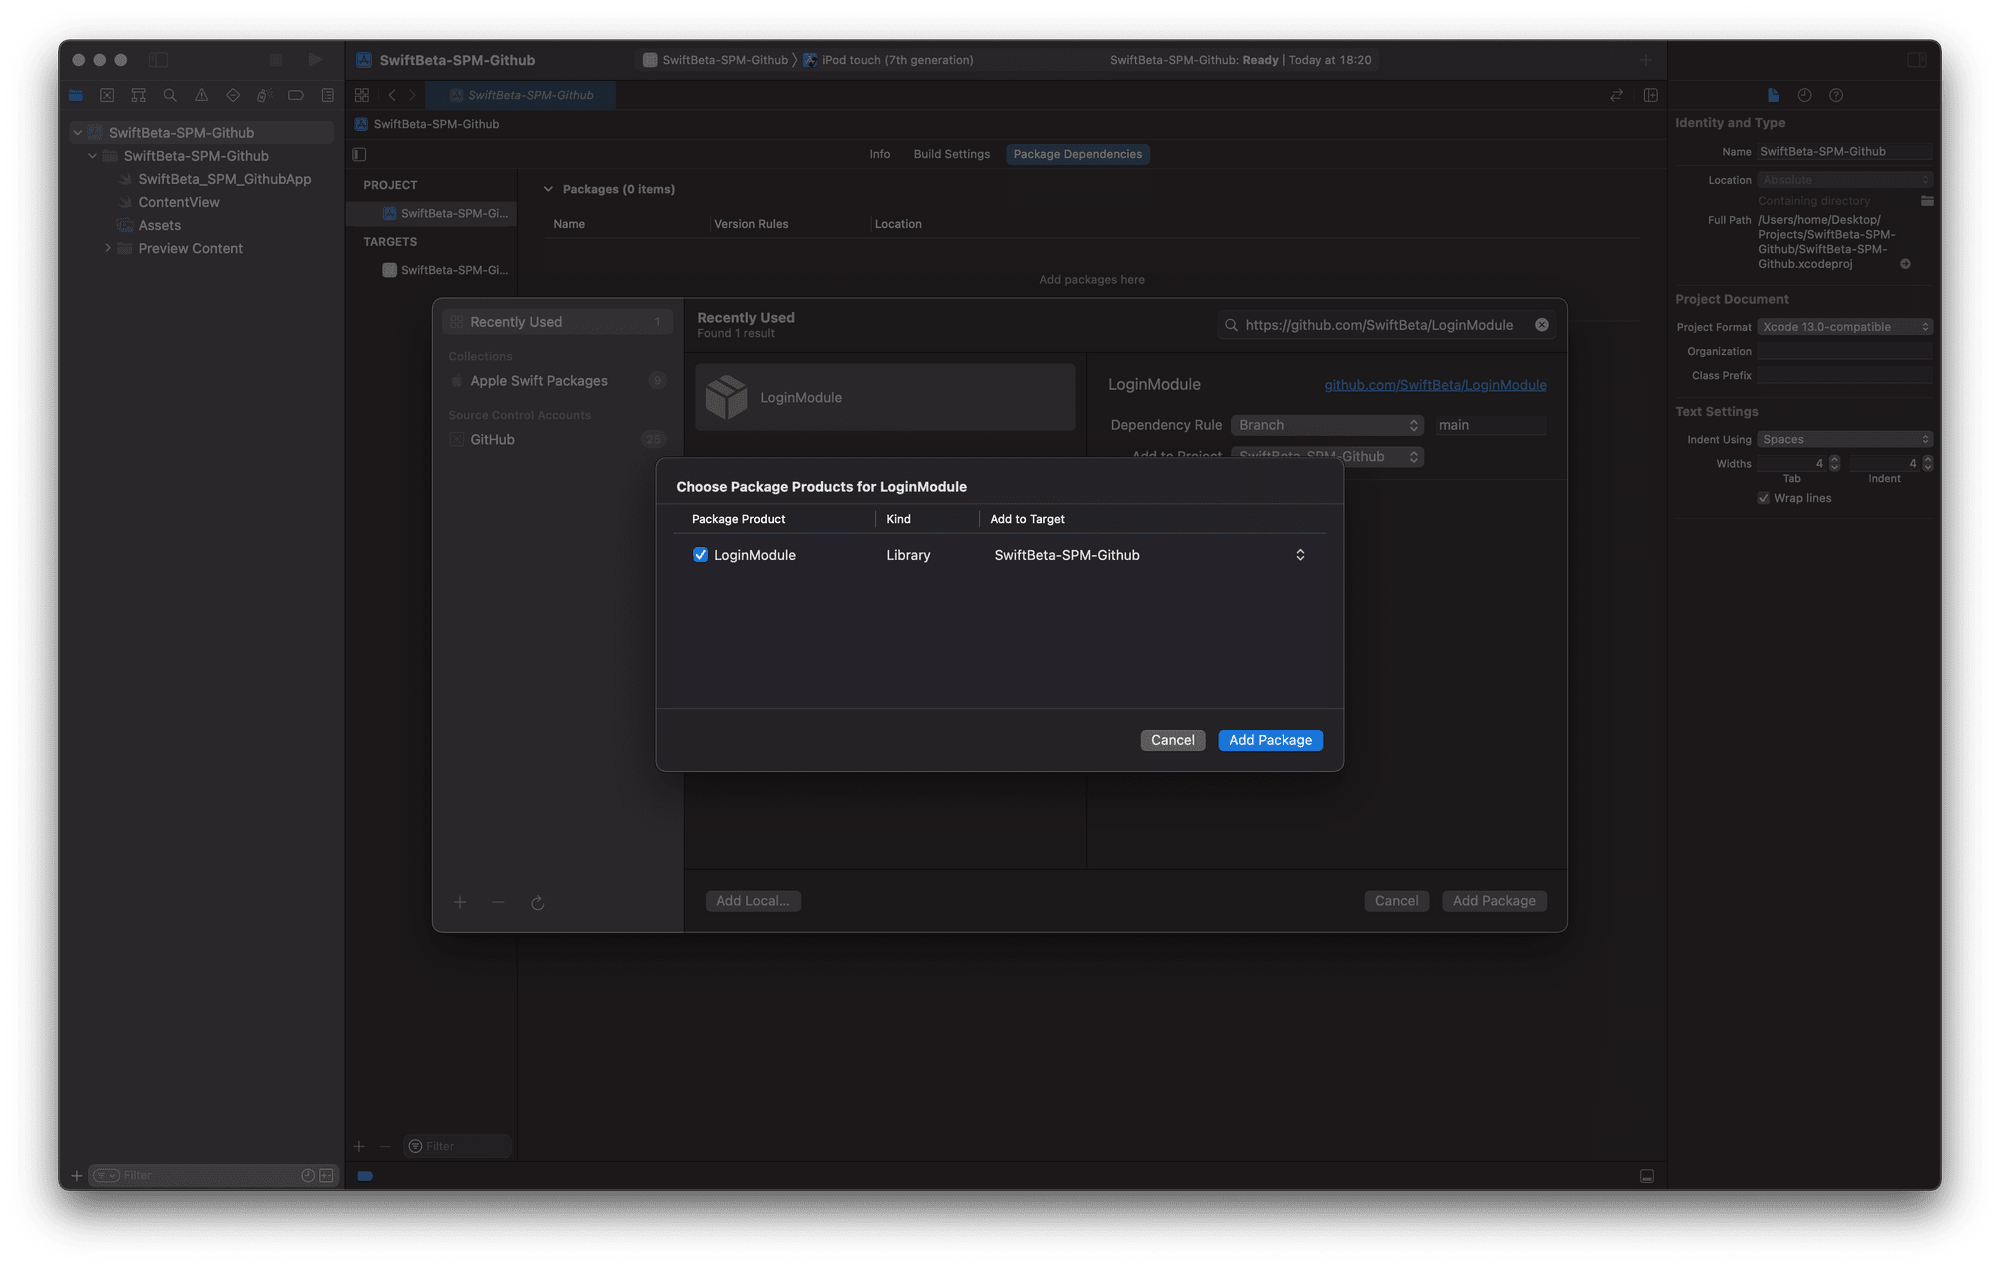Open the Indent Using Spaces dropdown
Screen dimensions: 2000x1268
(x=1845, y=439)
